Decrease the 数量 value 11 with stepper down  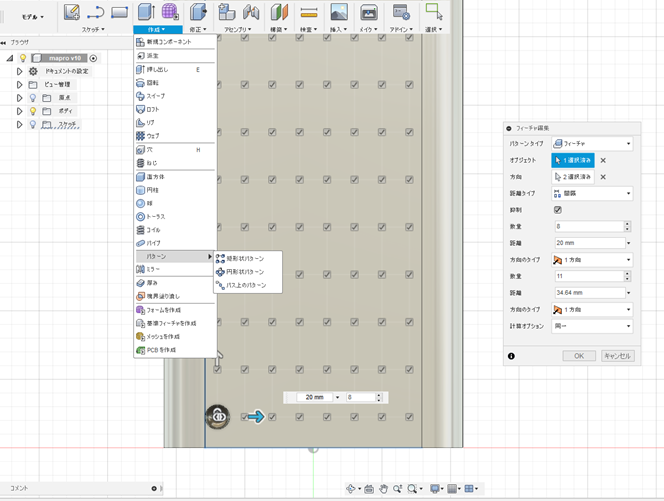click(x=628, y=279)
